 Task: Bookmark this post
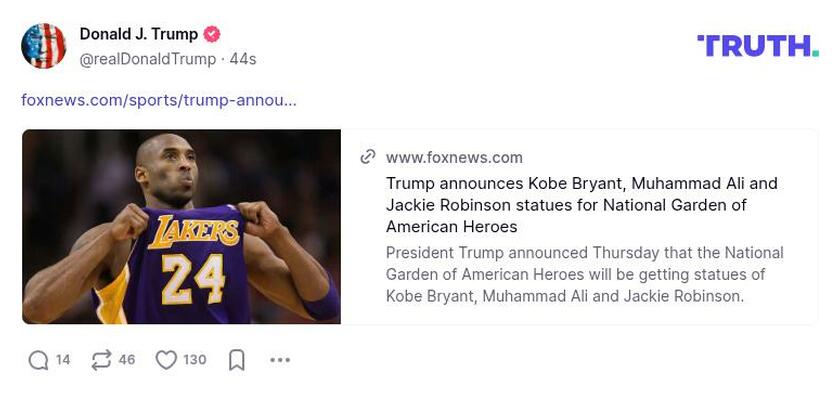click(237, 360)
